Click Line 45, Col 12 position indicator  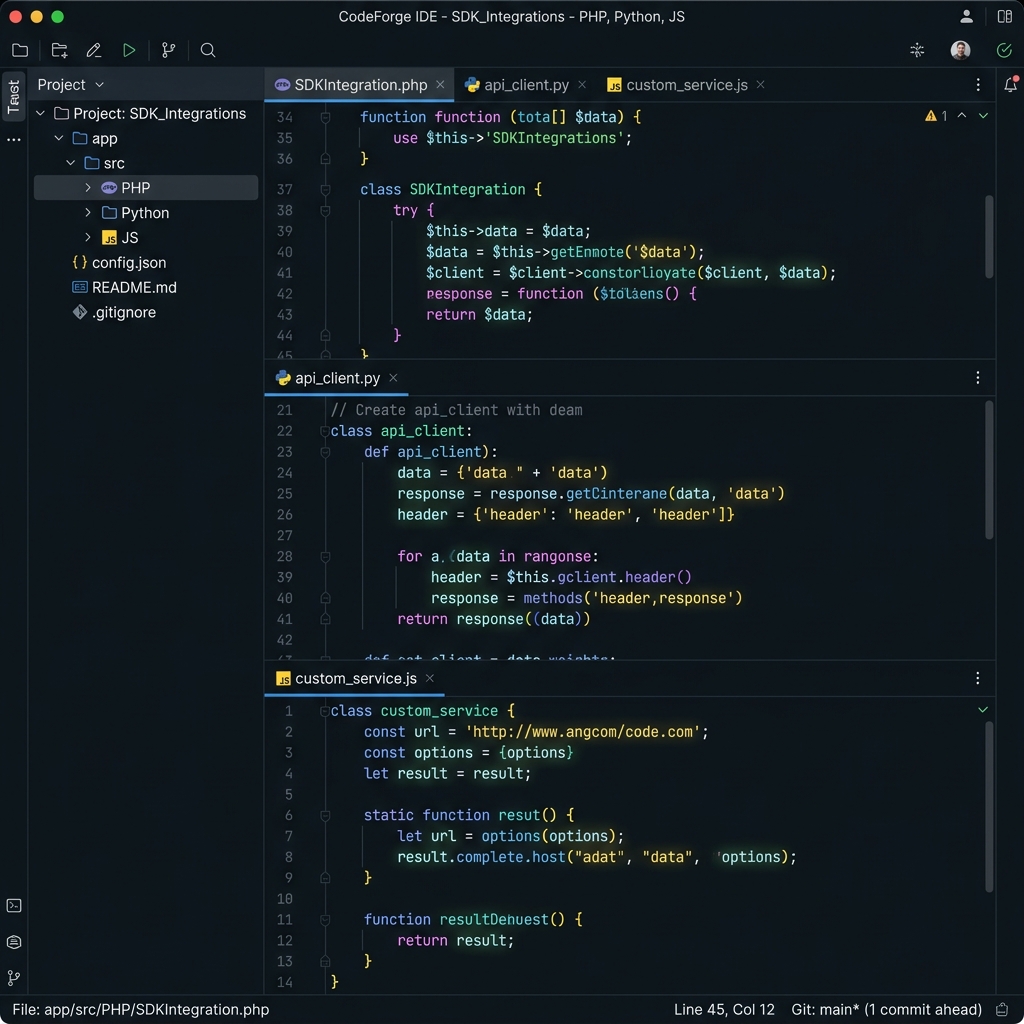[724, 1010]
